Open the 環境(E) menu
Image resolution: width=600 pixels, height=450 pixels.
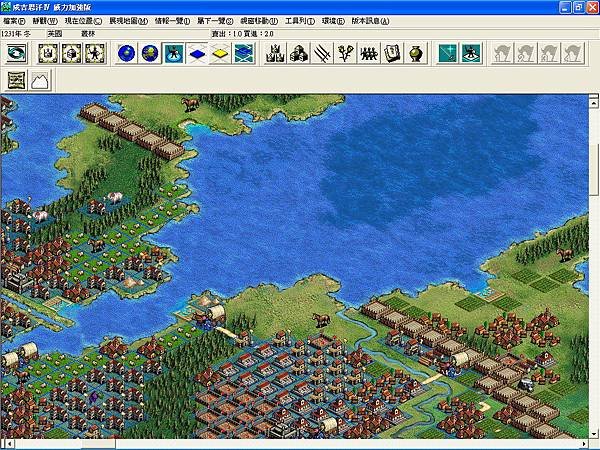click(x=333, y=21)
